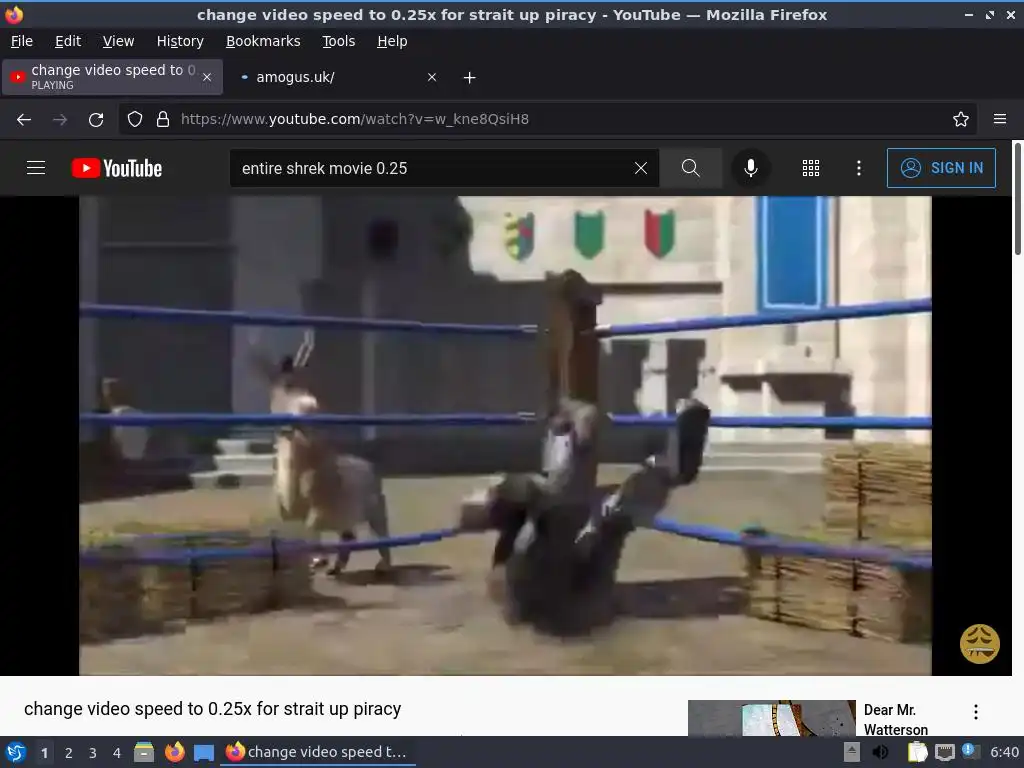Open the YouTube guide hamburger menu
Screen dimensions: 1024x768
[x=36, y=168]
